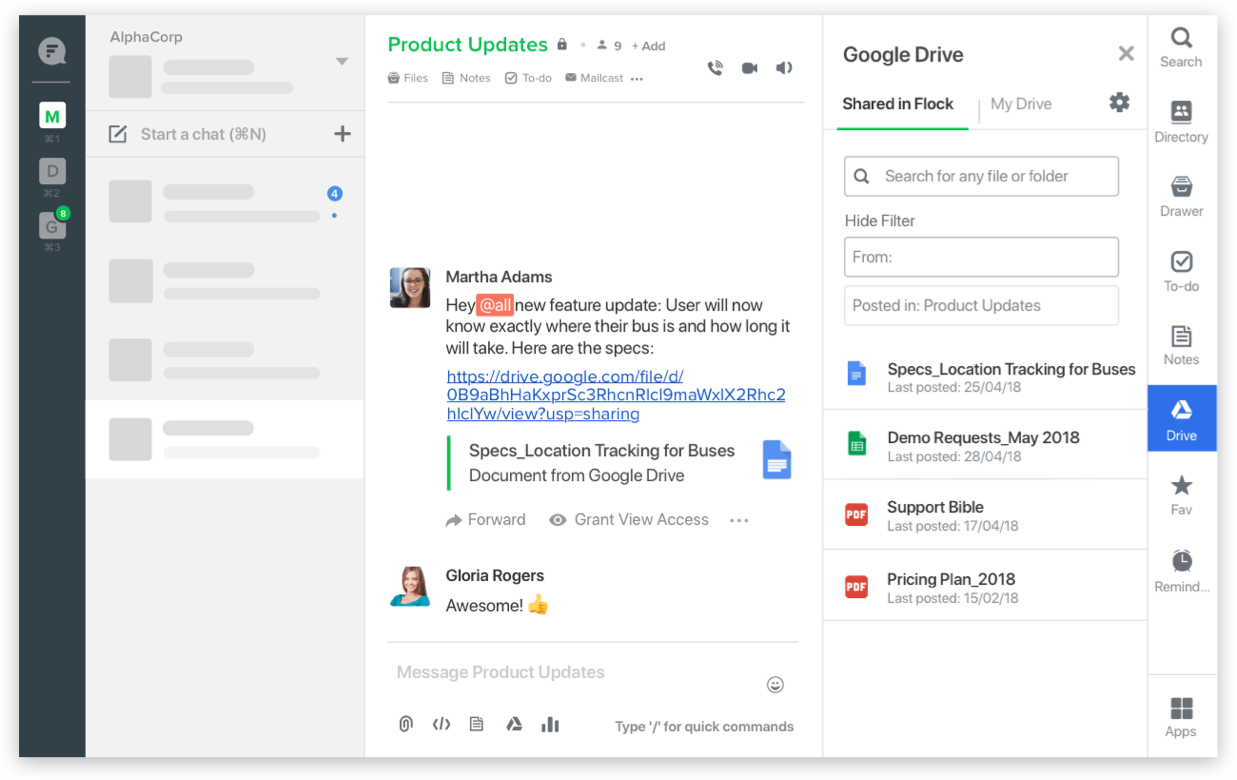This screenshot has width=1237, height=780.
Task: Open the drive.google.com sharing link
Action: coord(616,395)
